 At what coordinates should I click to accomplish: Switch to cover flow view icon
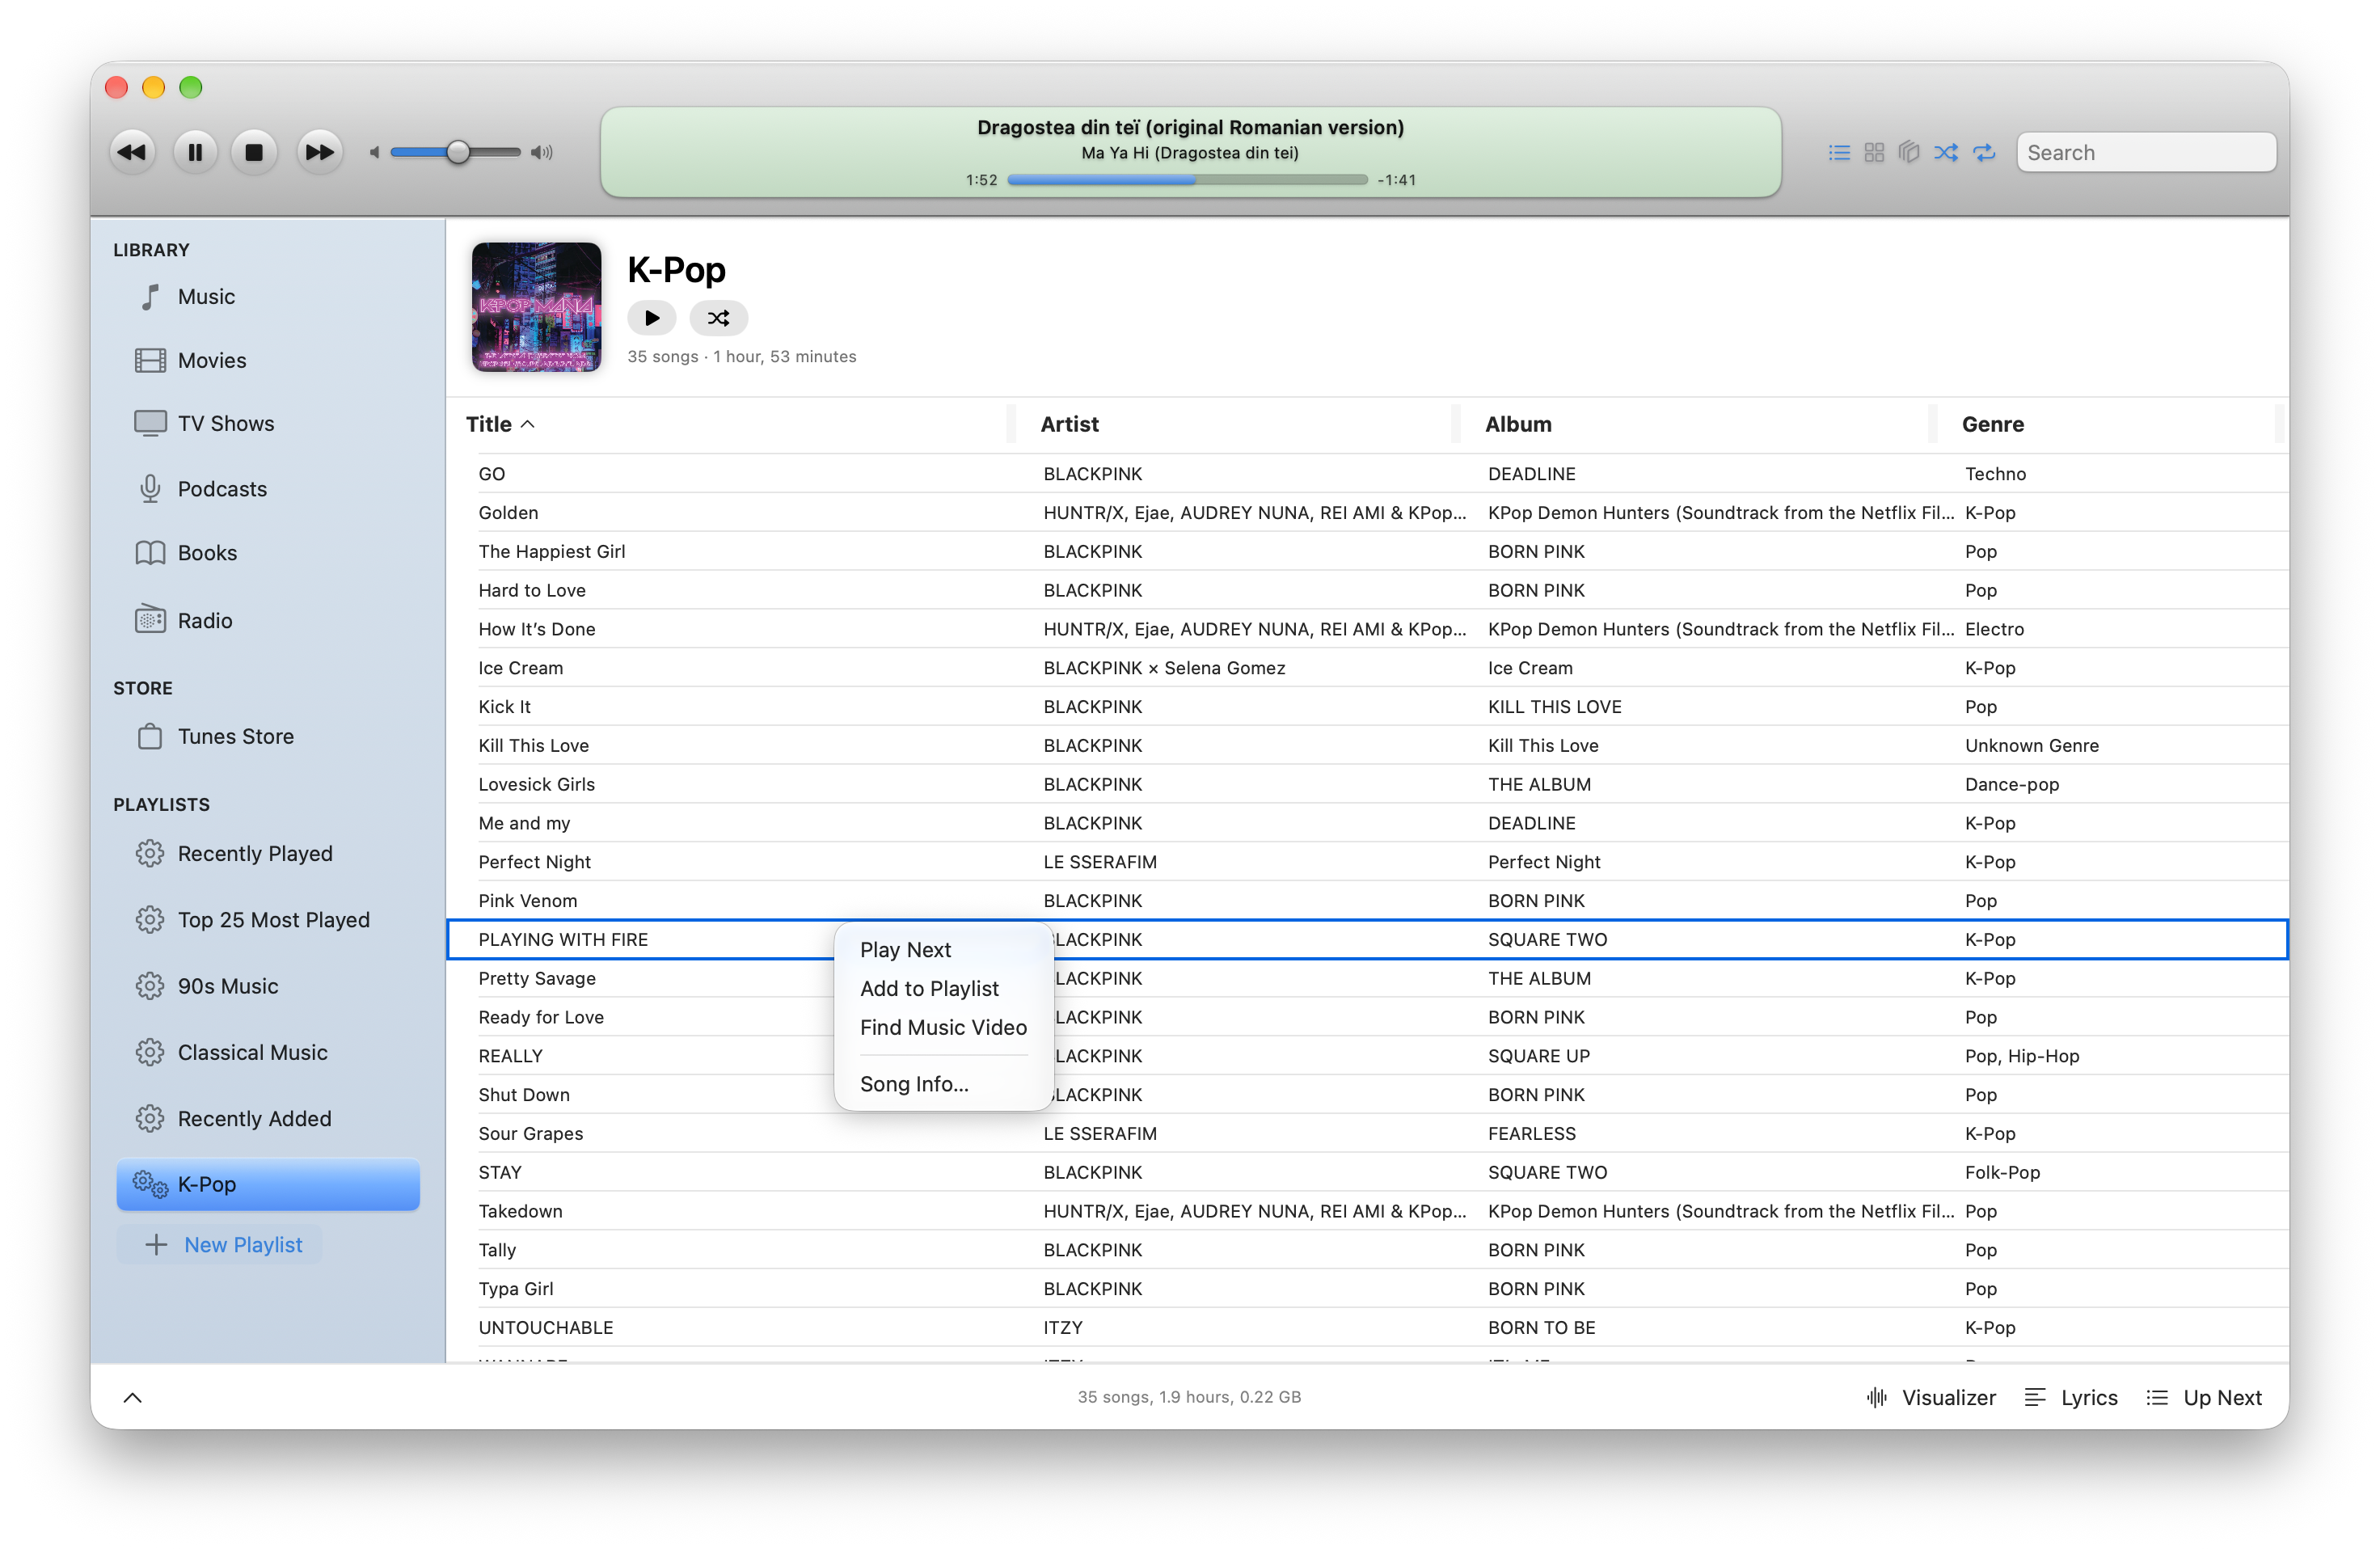[1909, 152]
